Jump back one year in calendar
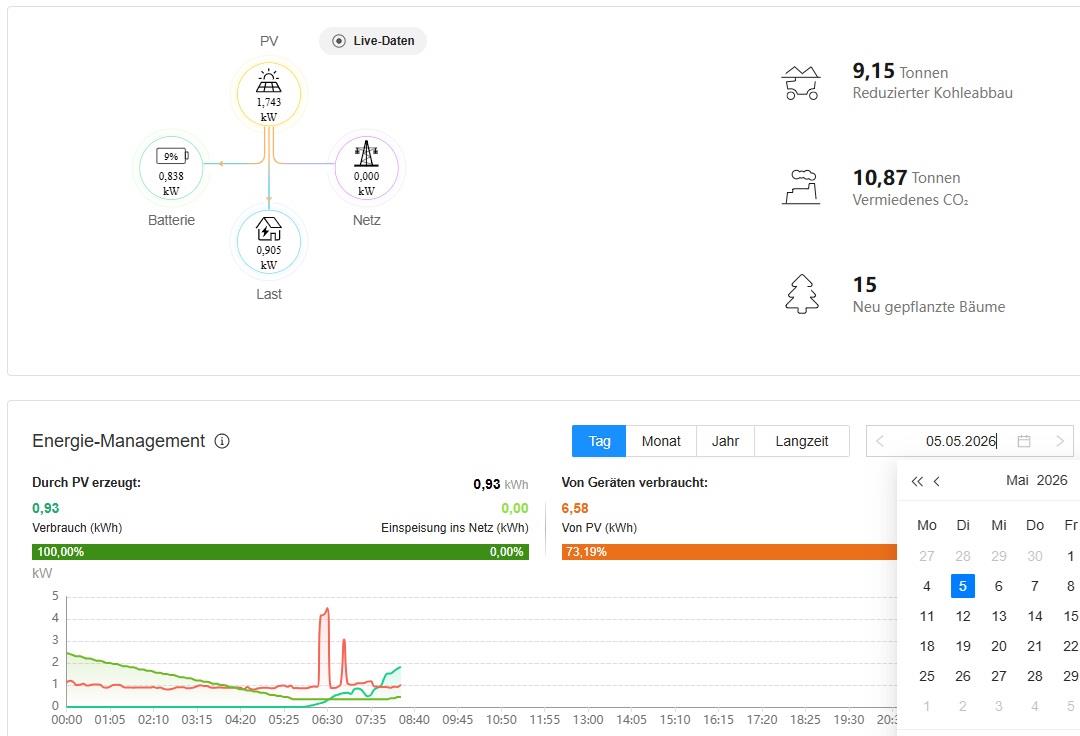The image size is (1080, 736). coord(917,481)
